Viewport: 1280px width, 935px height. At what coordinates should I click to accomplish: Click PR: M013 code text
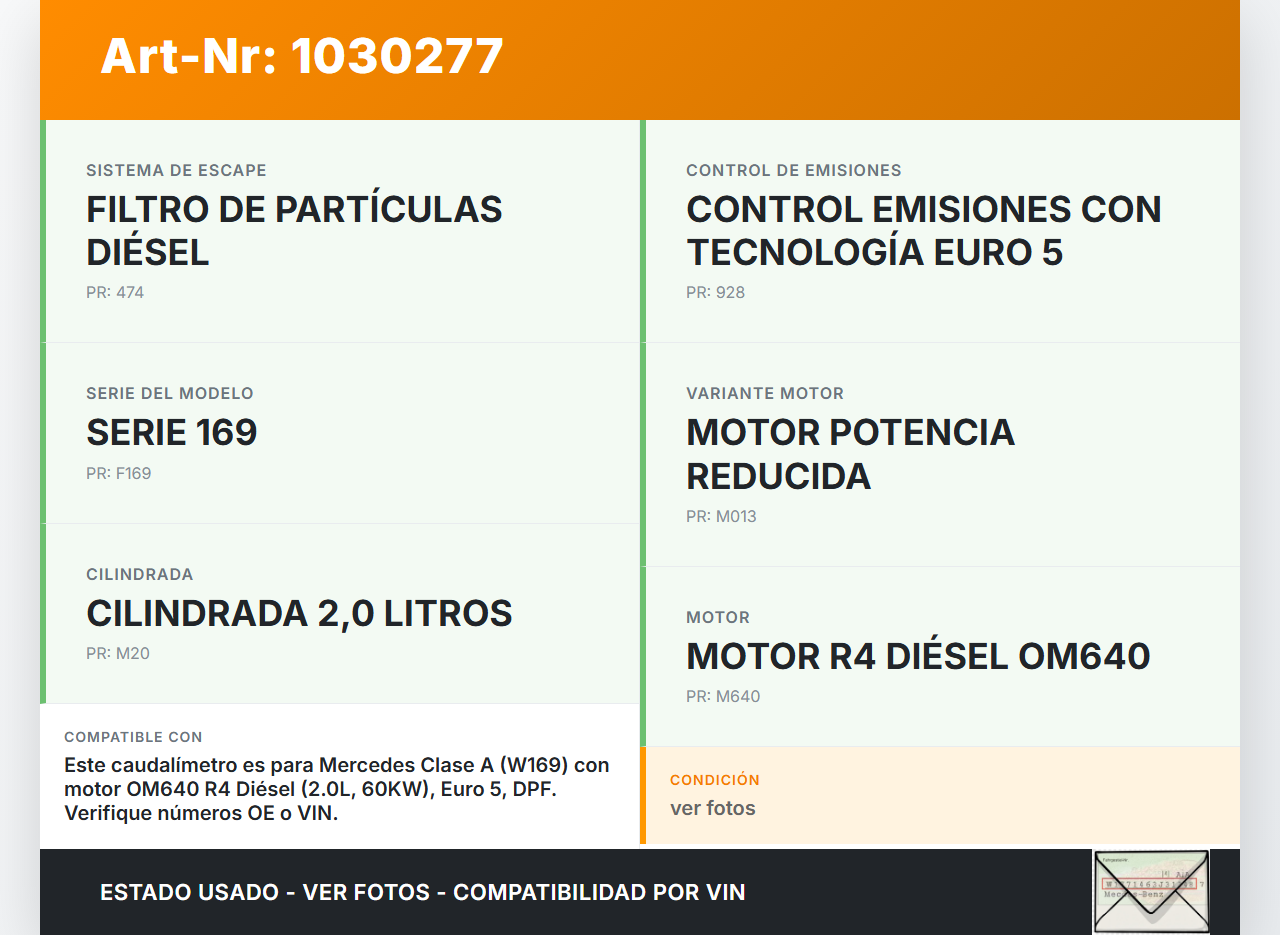click(x=721, y=517)
